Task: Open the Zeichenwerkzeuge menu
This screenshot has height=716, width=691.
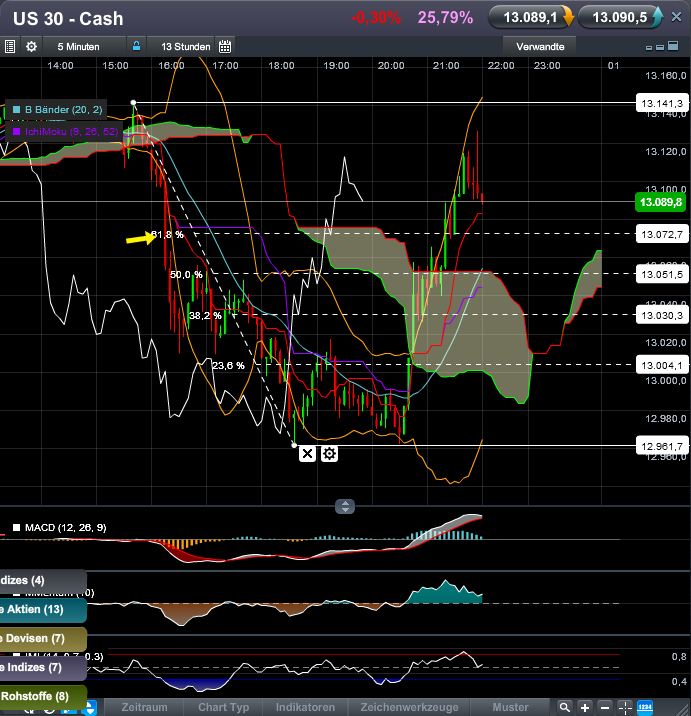Action: click(x=409, y=707)
